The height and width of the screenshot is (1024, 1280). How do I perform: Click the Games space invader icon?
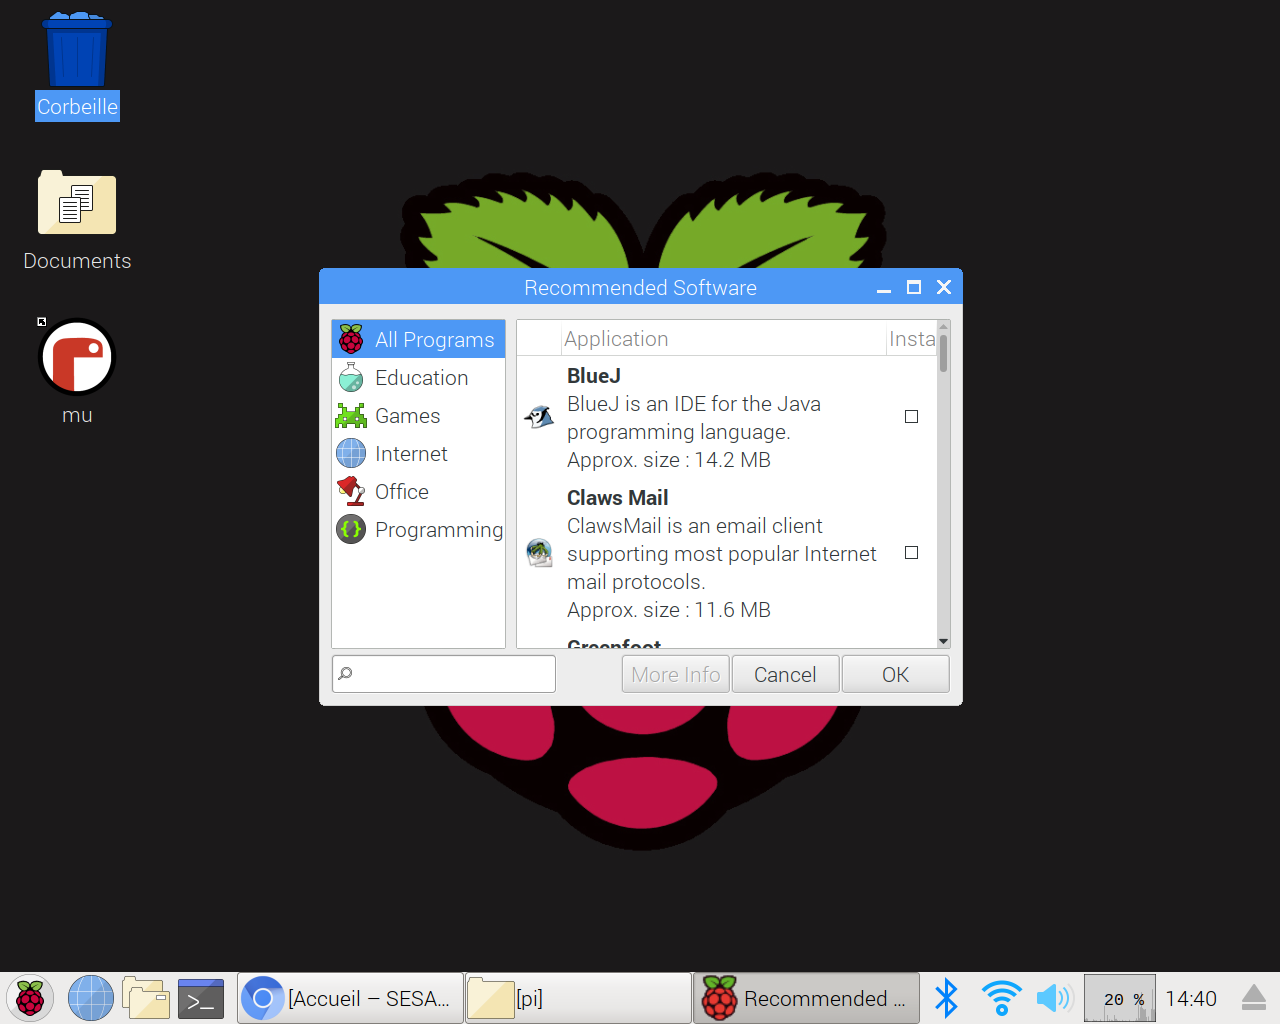[351, 415]
